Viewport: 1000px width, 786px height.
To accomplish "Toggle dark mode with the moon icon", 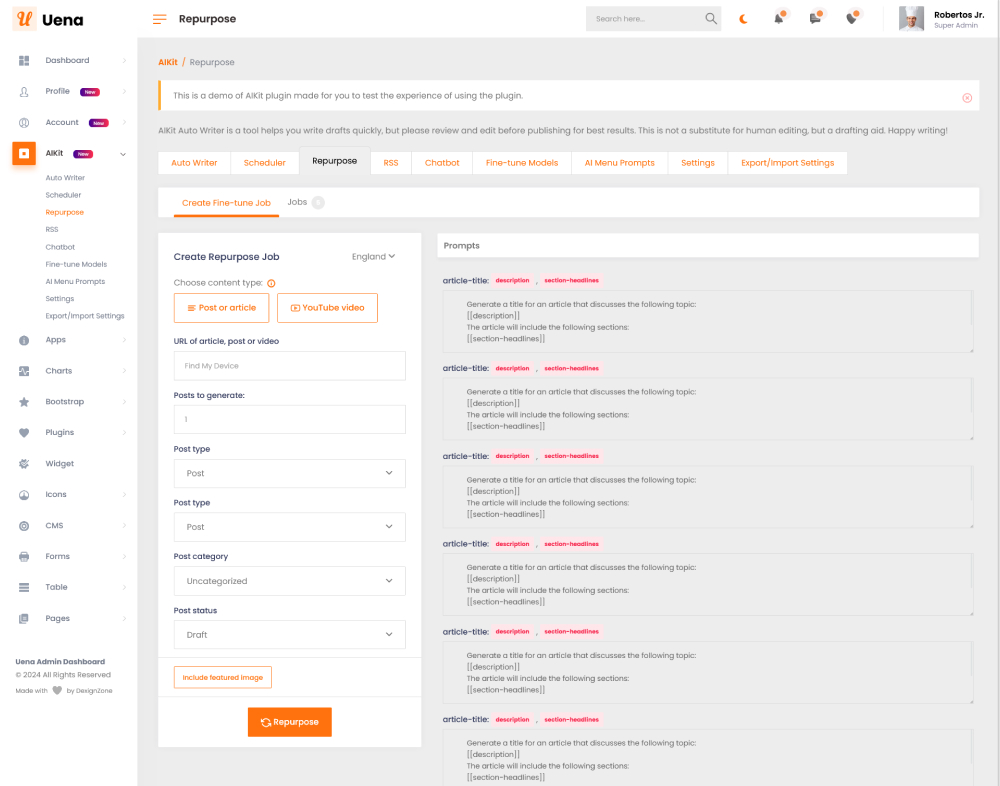I will 743,19.
